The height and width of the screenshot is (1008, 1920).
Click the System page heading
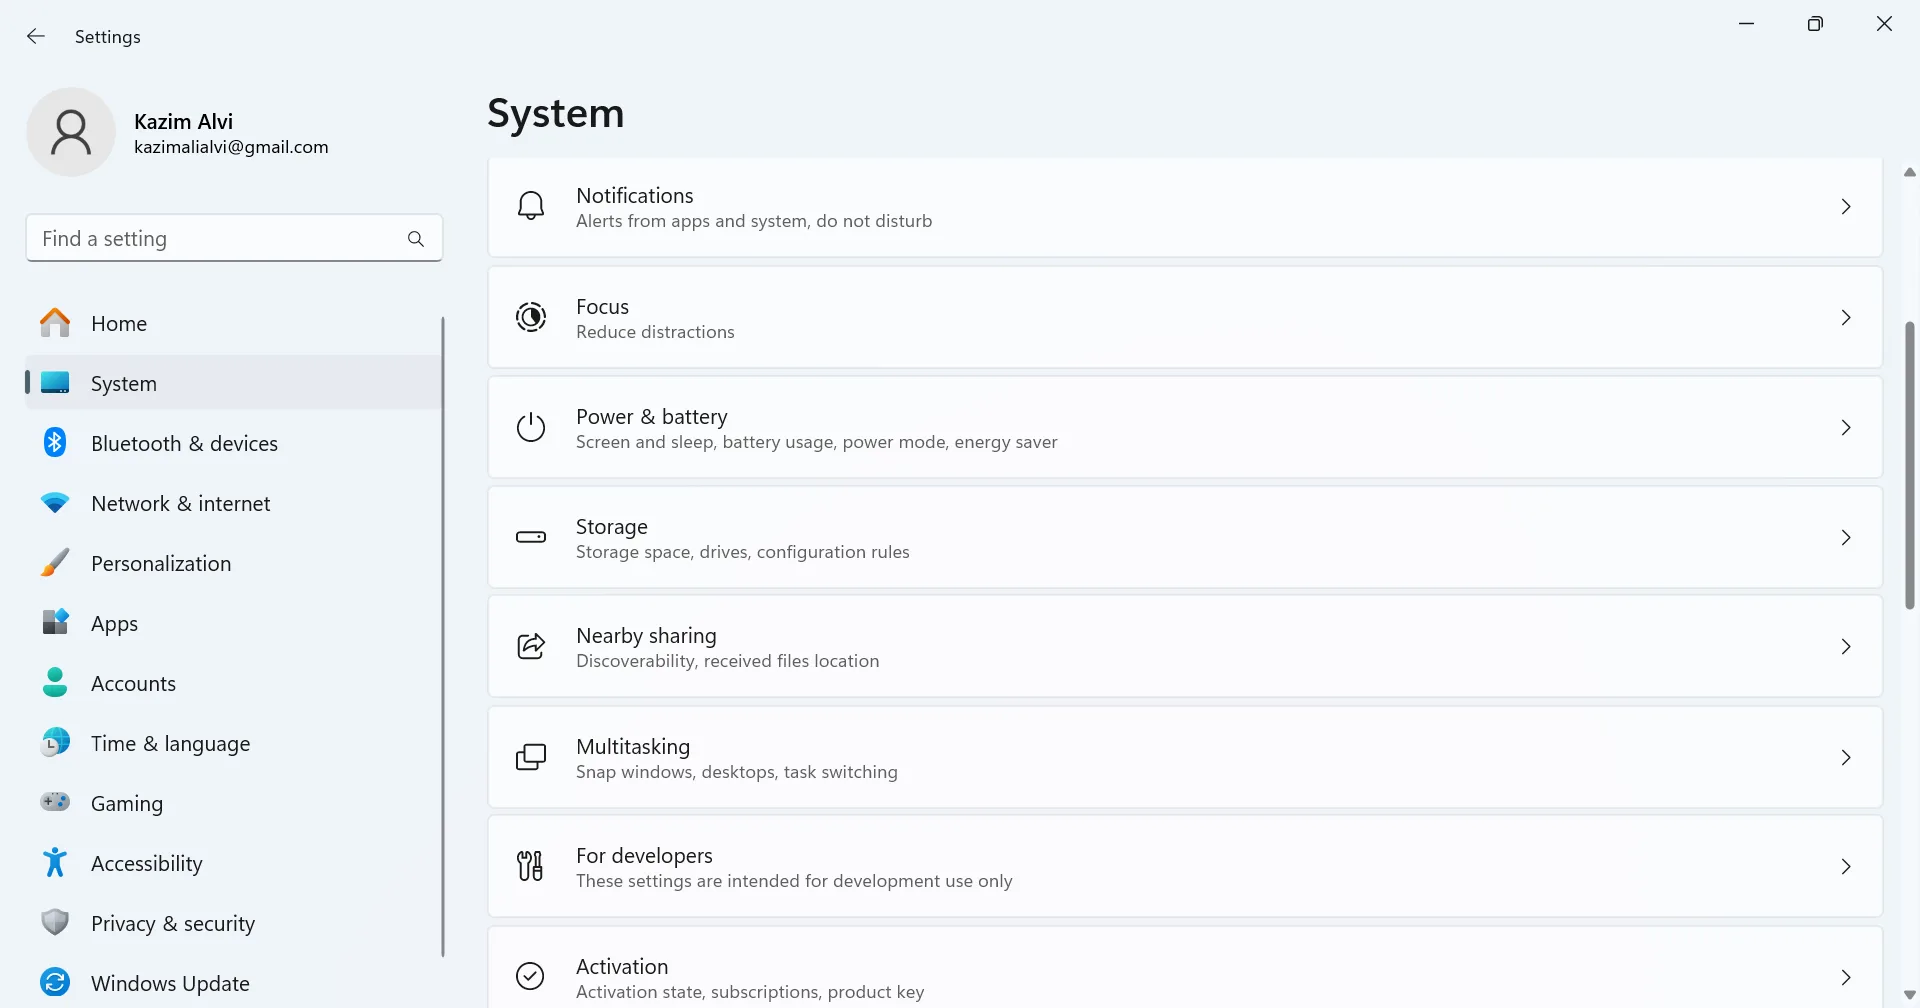(556, 114)
